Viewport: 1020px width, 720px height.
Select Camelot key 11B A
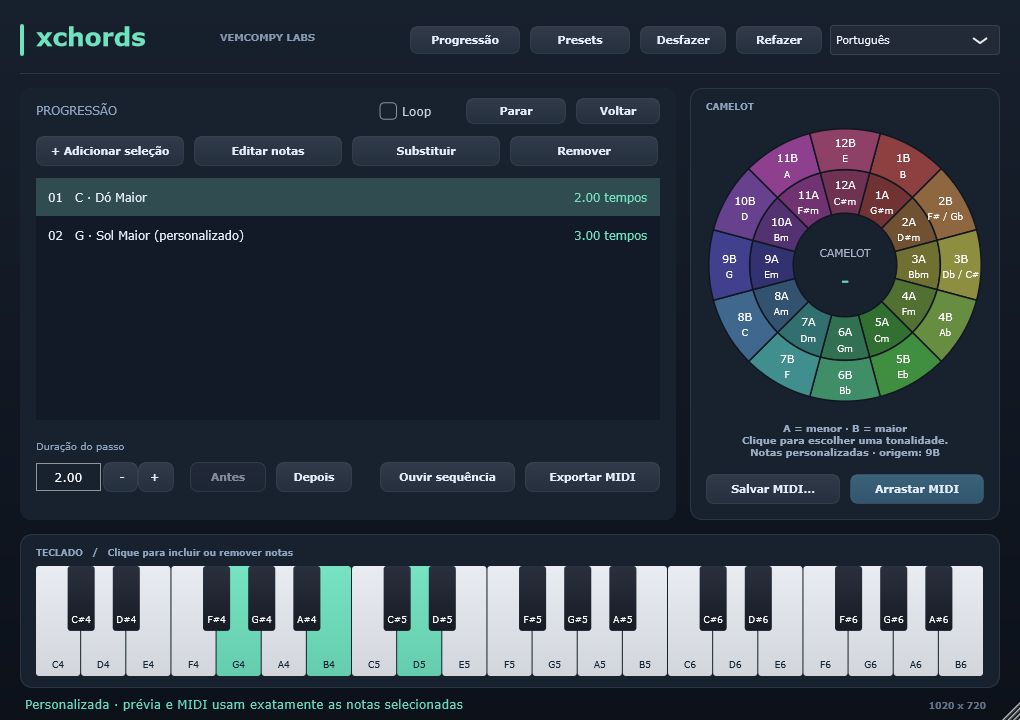click(787, 165)
